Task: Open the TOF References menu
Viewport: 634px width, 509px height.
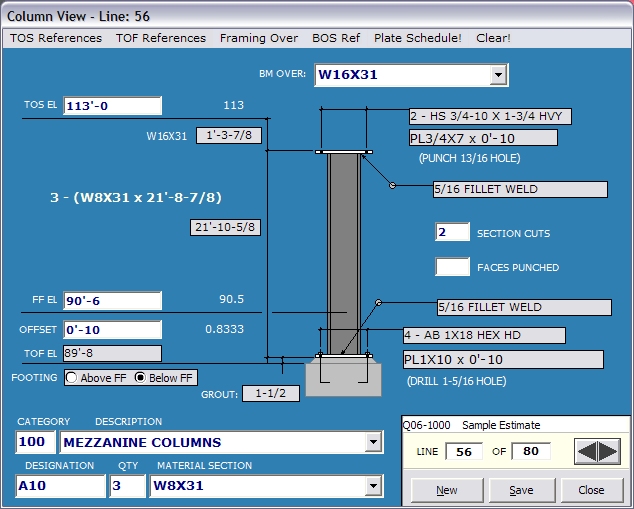Action: coord(161,38)
